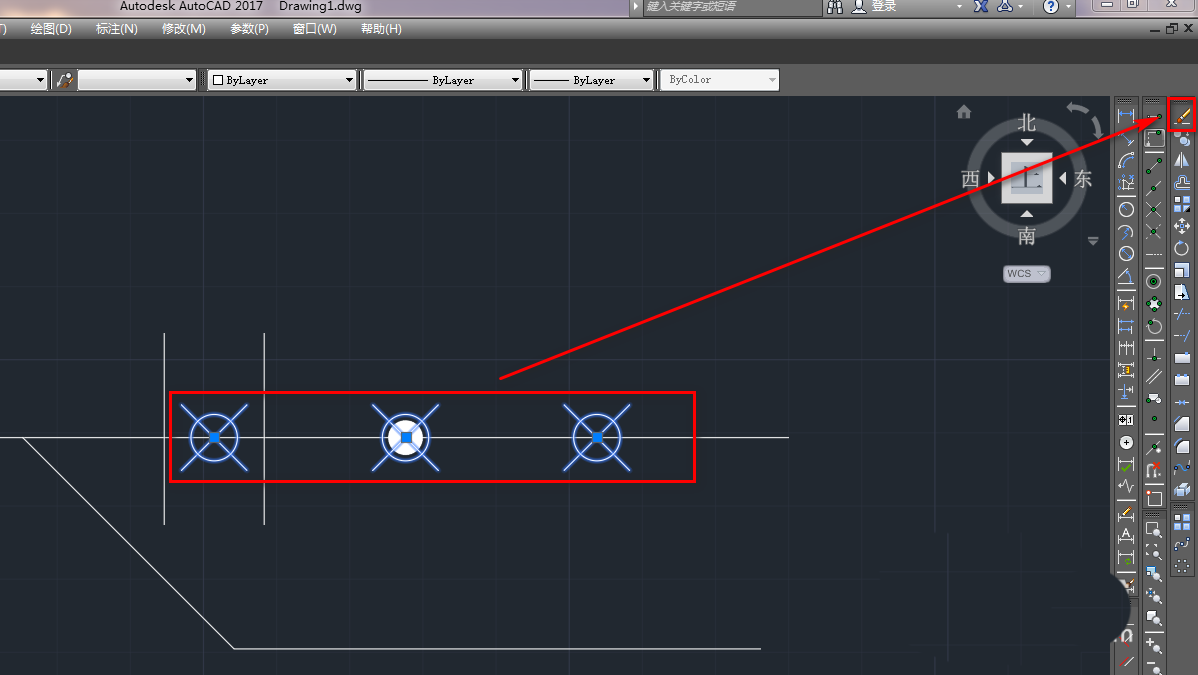Click the 北 direction on ViewCube compass

pyautogui.click(x=1027, y=123)
